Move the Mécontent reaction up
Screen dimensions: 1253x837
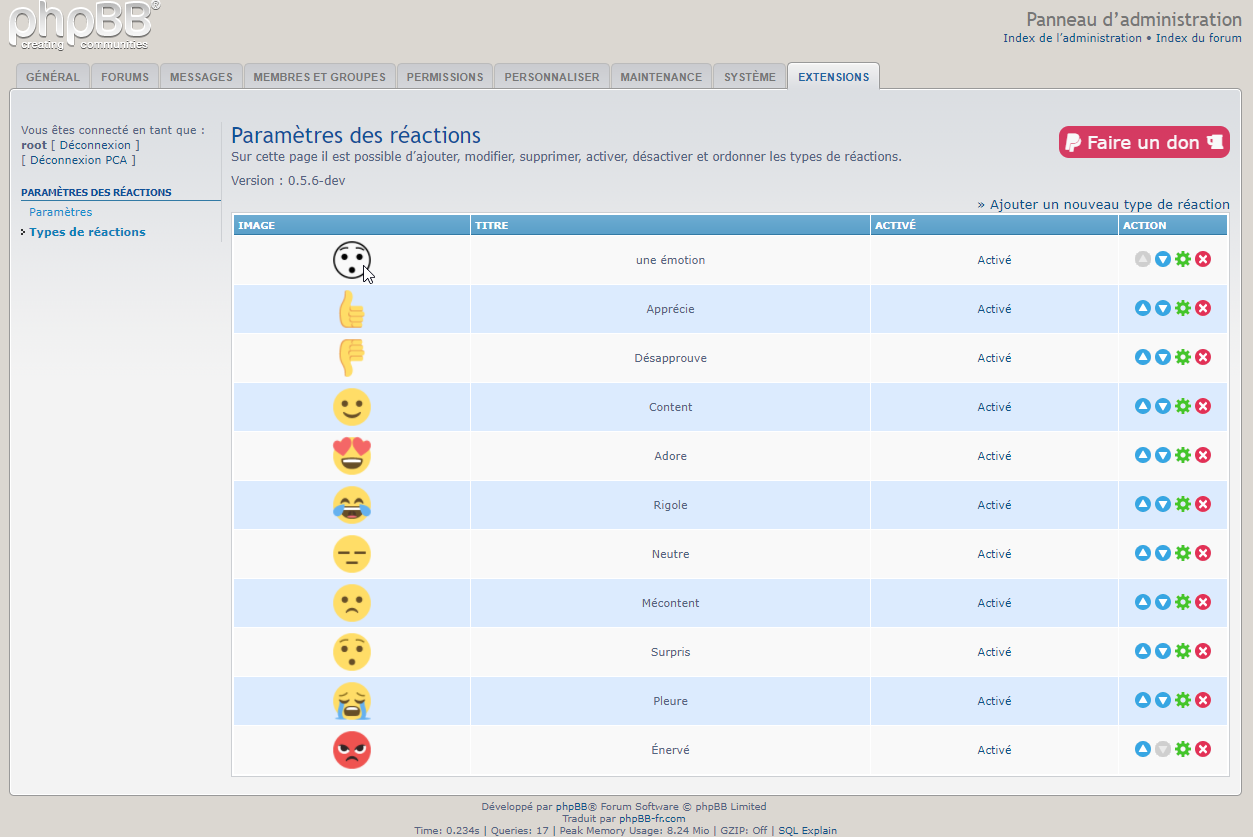(1143, 602)
